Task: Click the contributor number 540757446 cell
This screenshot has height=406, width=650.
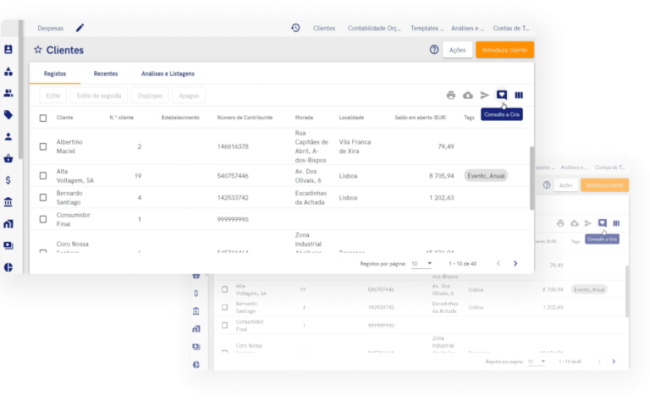Action: [233, 176]
